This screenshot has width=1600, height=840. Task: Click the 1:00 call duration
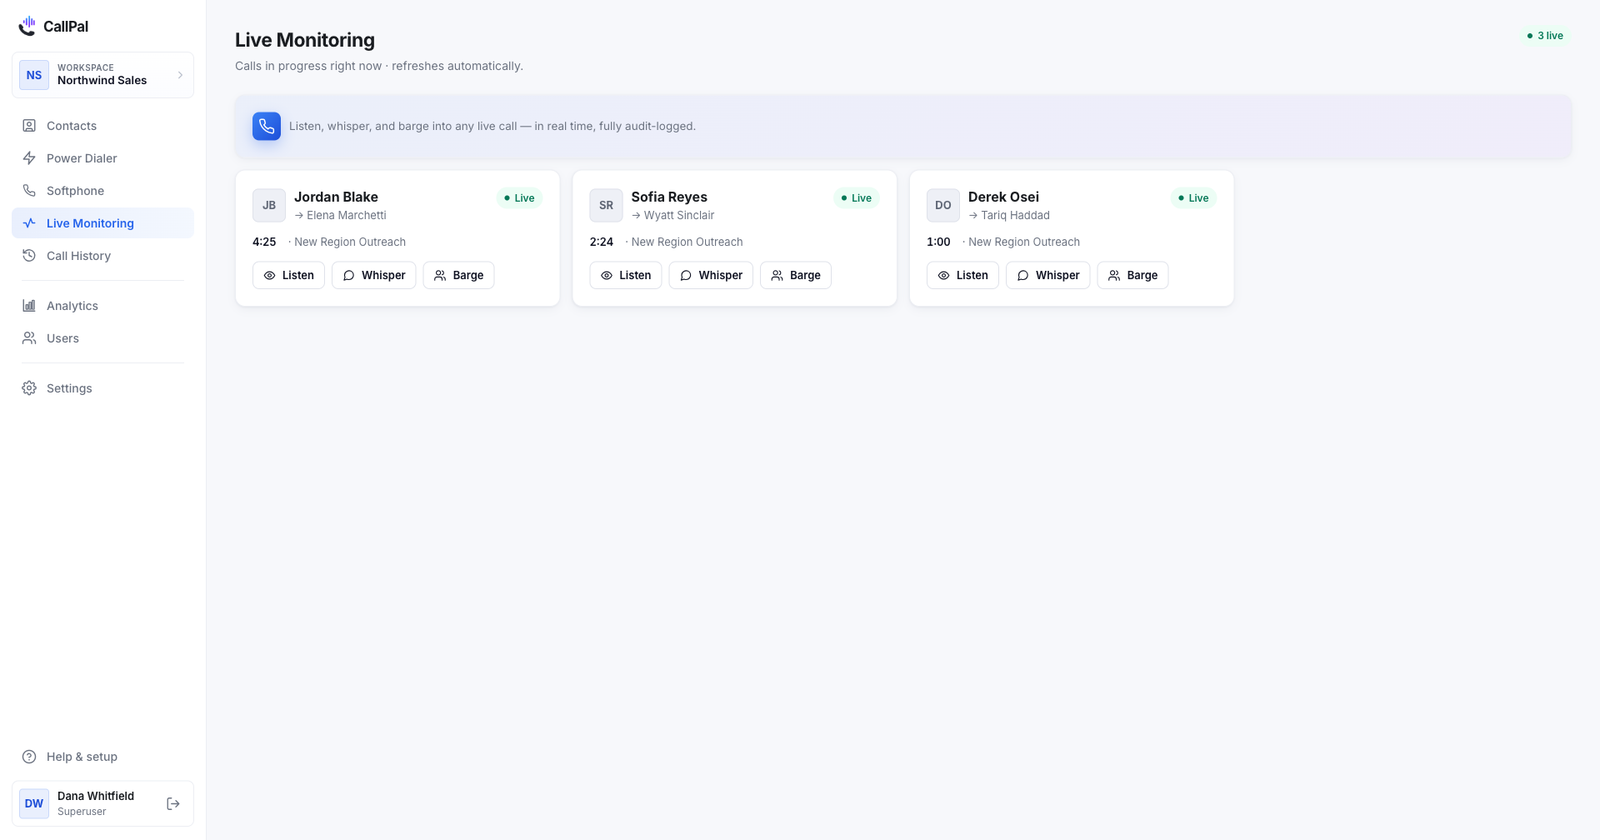[x=938, y=242]
